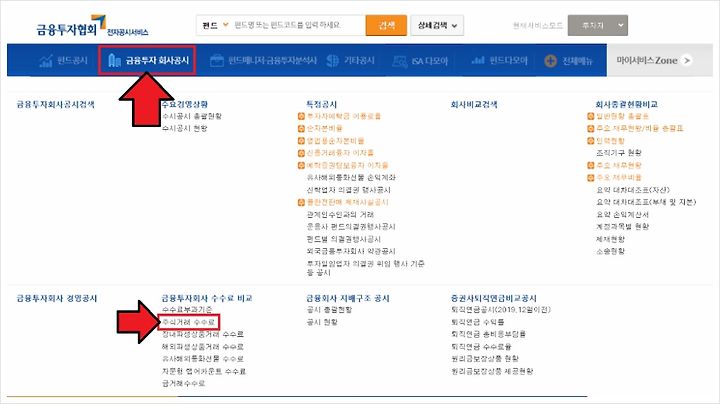Viewport: 720px width, 404px height.
Task: Open 수시공시 총괄현황 link
Action: pos(192,116)
